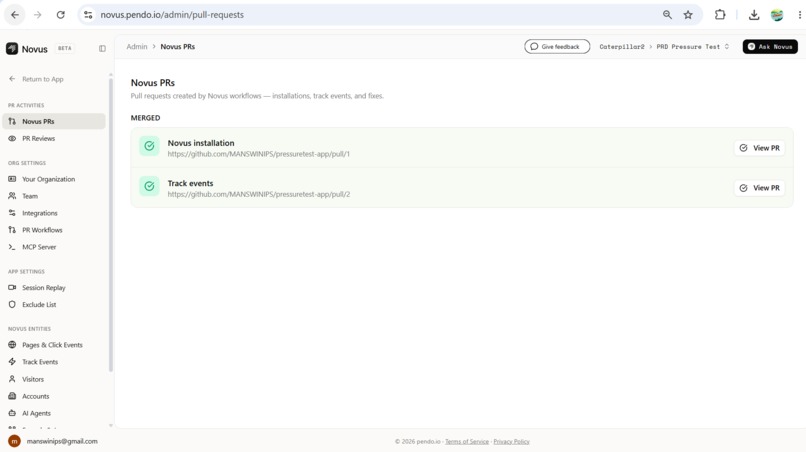Click the Visitors person icon

pos(12,379)
